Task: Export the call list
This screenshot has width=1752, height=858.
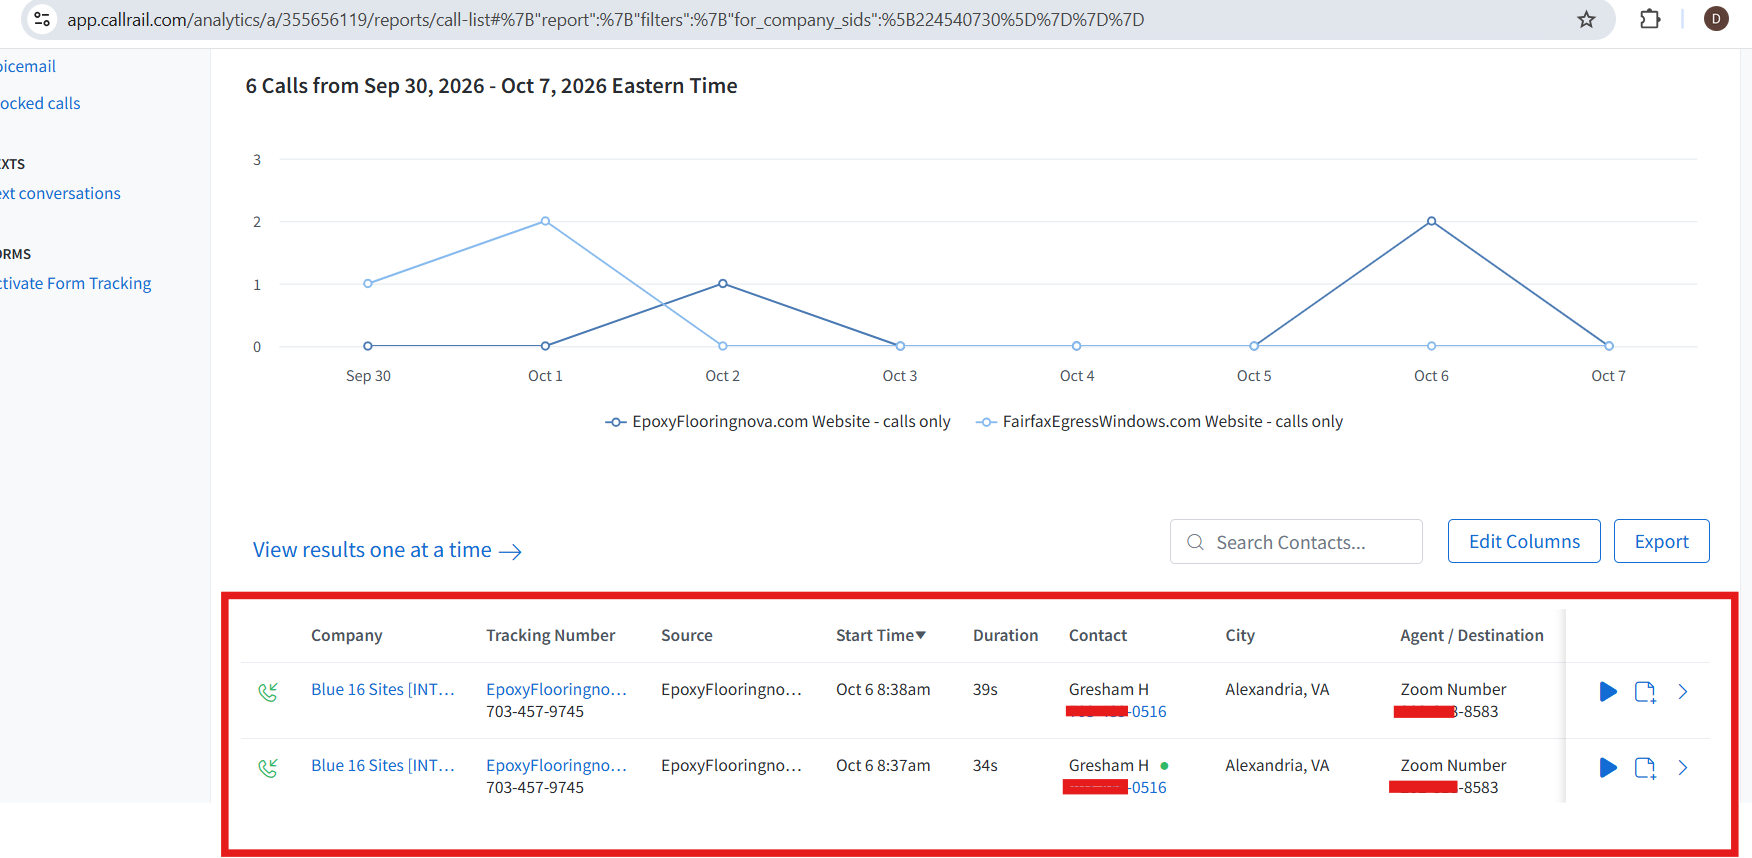Action: pyautogui.click(x=1661, y=541)
